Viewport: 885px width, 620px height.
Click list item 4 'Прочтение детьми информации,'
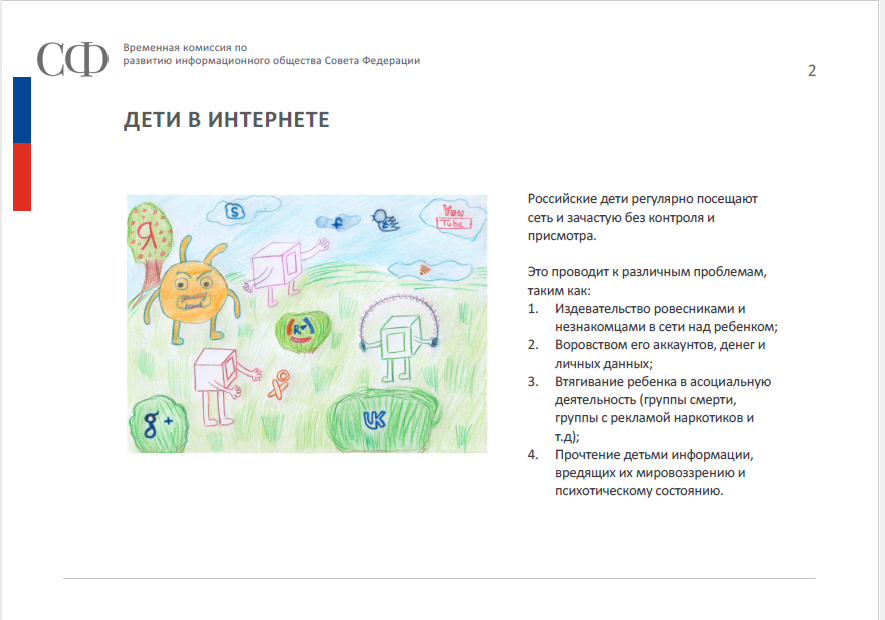(654, 455)
